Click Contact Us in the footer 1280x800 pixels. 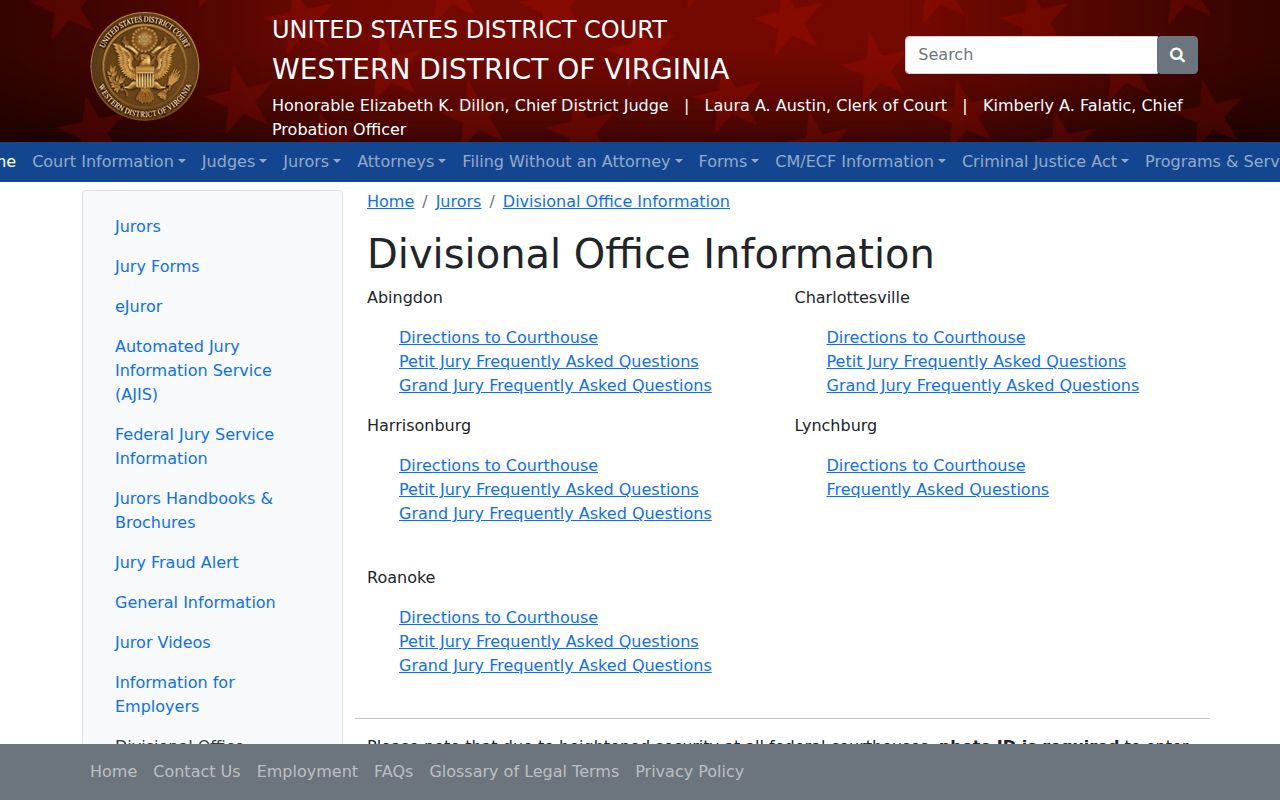[x=197, y=771]
